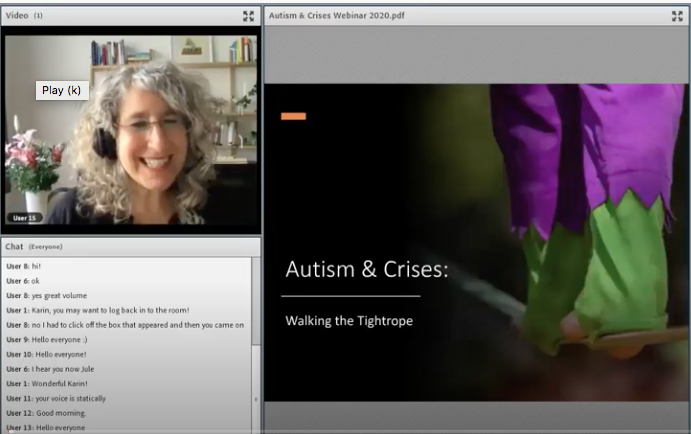Click the 'Autism & Crises:' slide heading
The image size is (691, 434).
(367, 269)
